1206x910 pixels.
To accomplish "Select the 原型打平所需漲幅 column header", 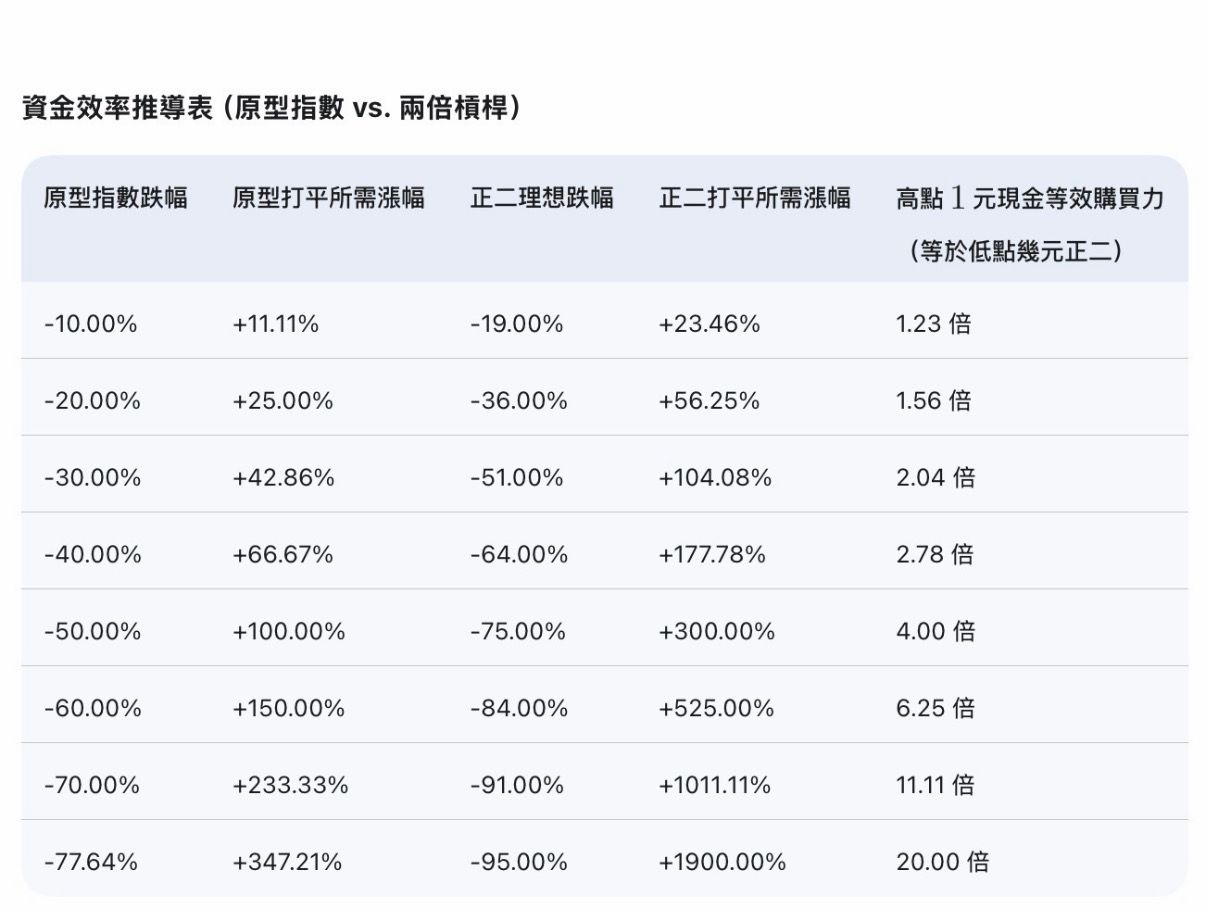I will click(329, 198).
